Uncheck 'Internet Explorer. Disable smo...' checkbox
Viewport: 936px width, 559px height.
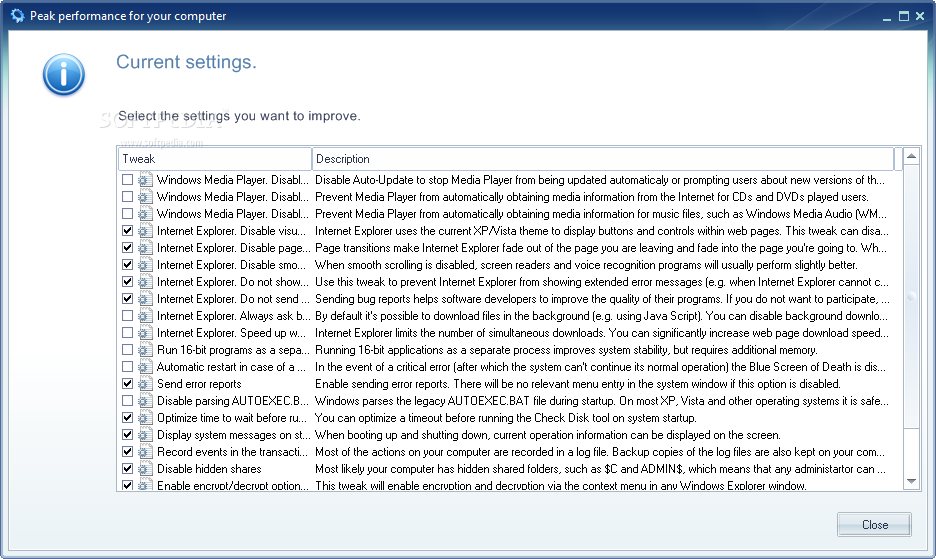pos(127,264)
